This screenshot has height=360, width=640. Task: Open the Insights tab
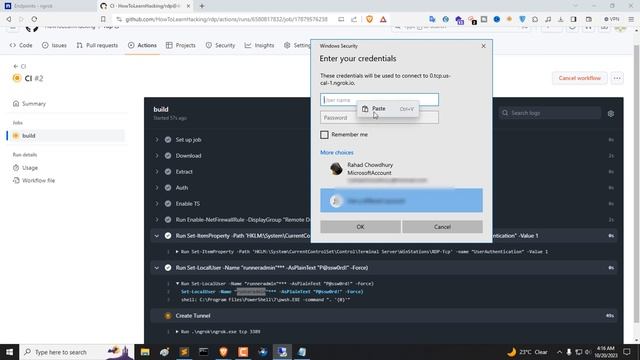260,45
